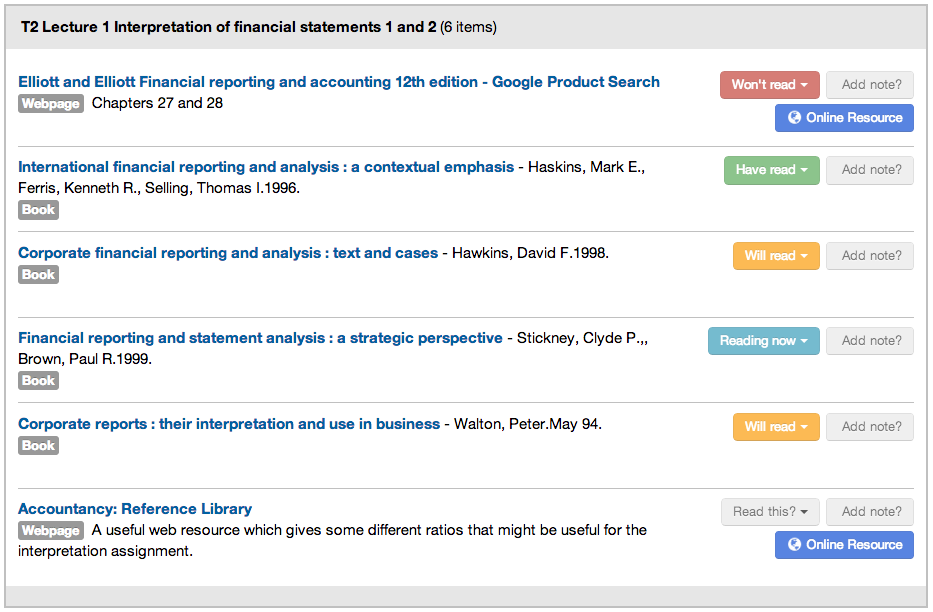Click Online Resource for Accountancy Reference Library

tap(843, 544)
